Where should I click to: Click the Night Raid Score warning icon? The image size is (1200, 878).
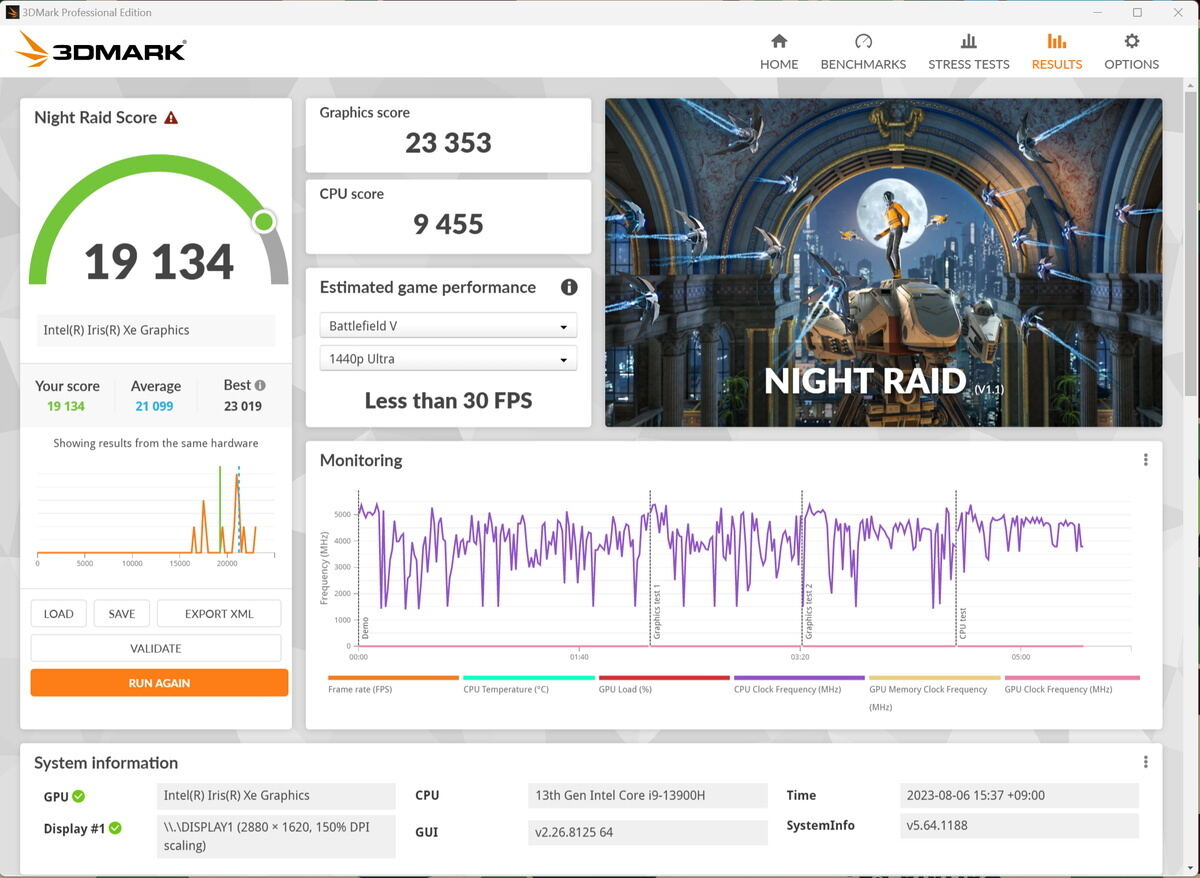(171, 117)
